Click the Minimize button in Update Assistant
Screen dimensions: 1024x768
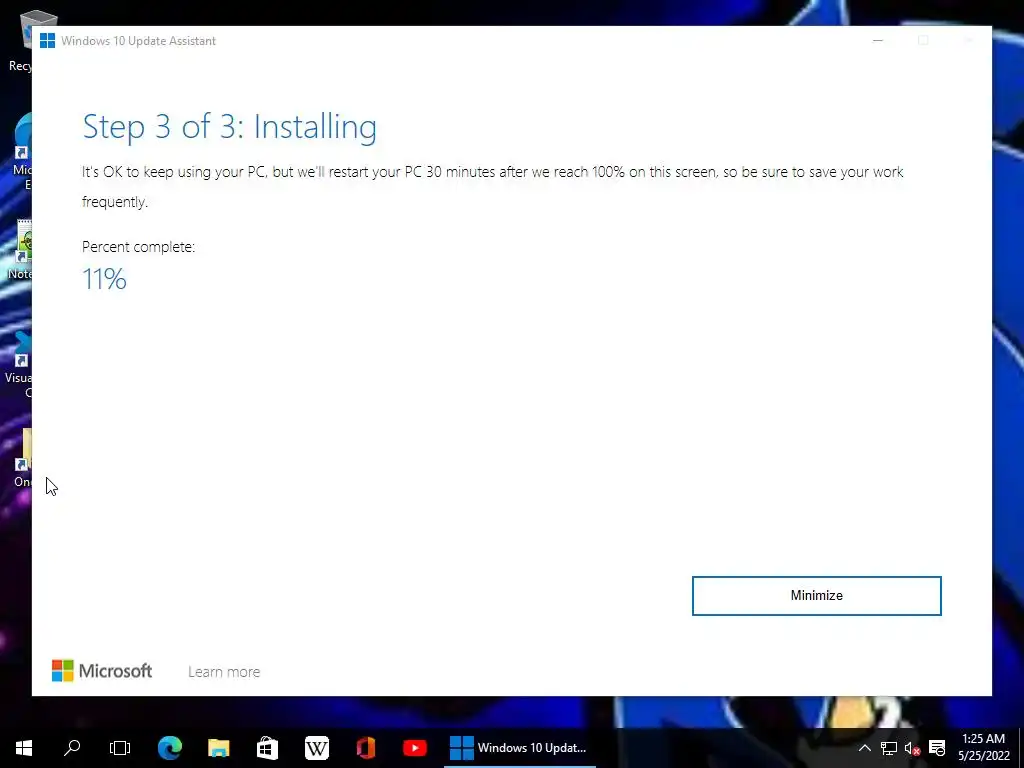[x=816, y=596]
